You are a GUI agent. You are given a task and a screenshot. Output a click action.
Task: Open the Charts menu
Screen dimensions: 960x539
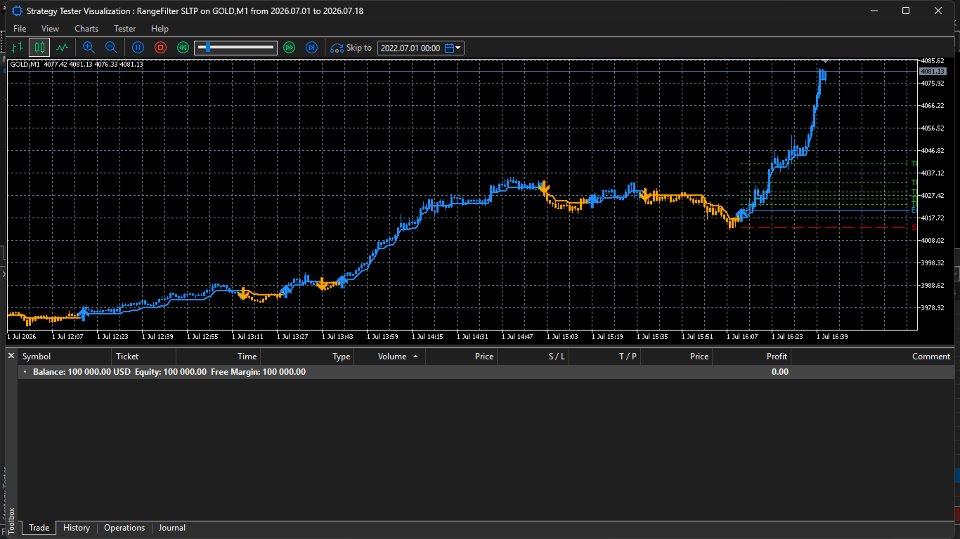coord(86,29)
